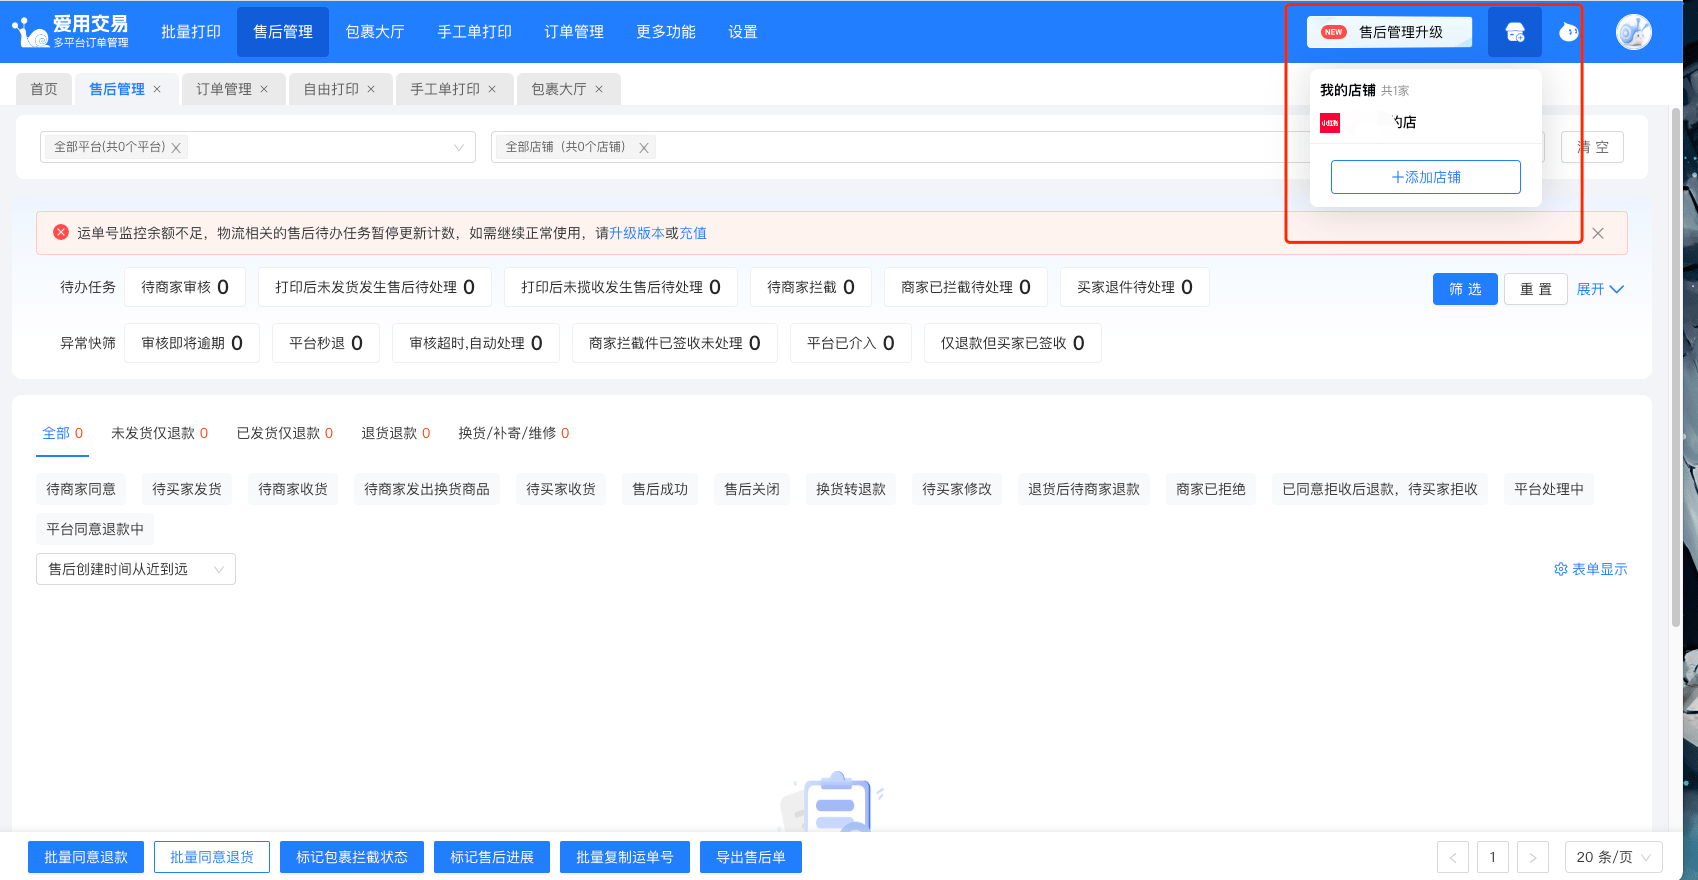This screenshot has height=880, width=1698.
Task: Open the store list icon in header
Action: [x=1515, y=32]
